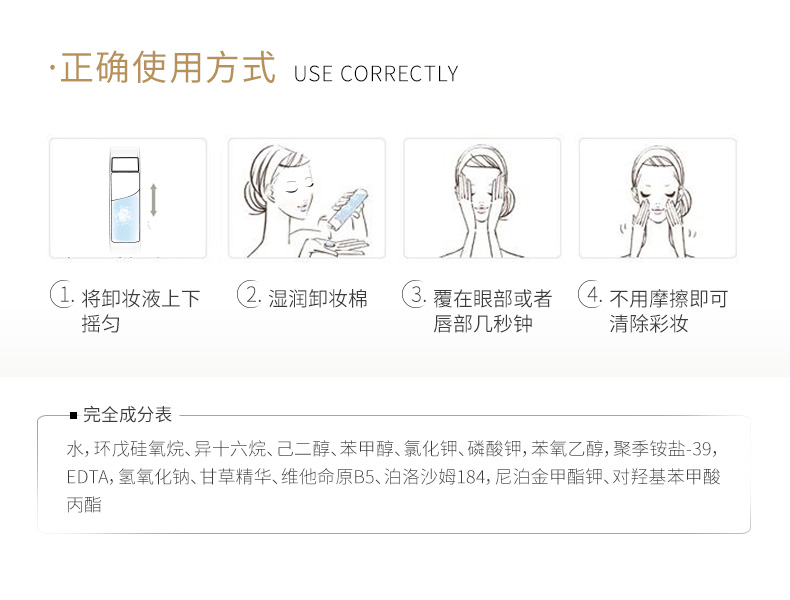This screenshot has height=600, width=790.
Task: Click the 不用摩擦即可清除彩妆 caption
Action: 669,311
